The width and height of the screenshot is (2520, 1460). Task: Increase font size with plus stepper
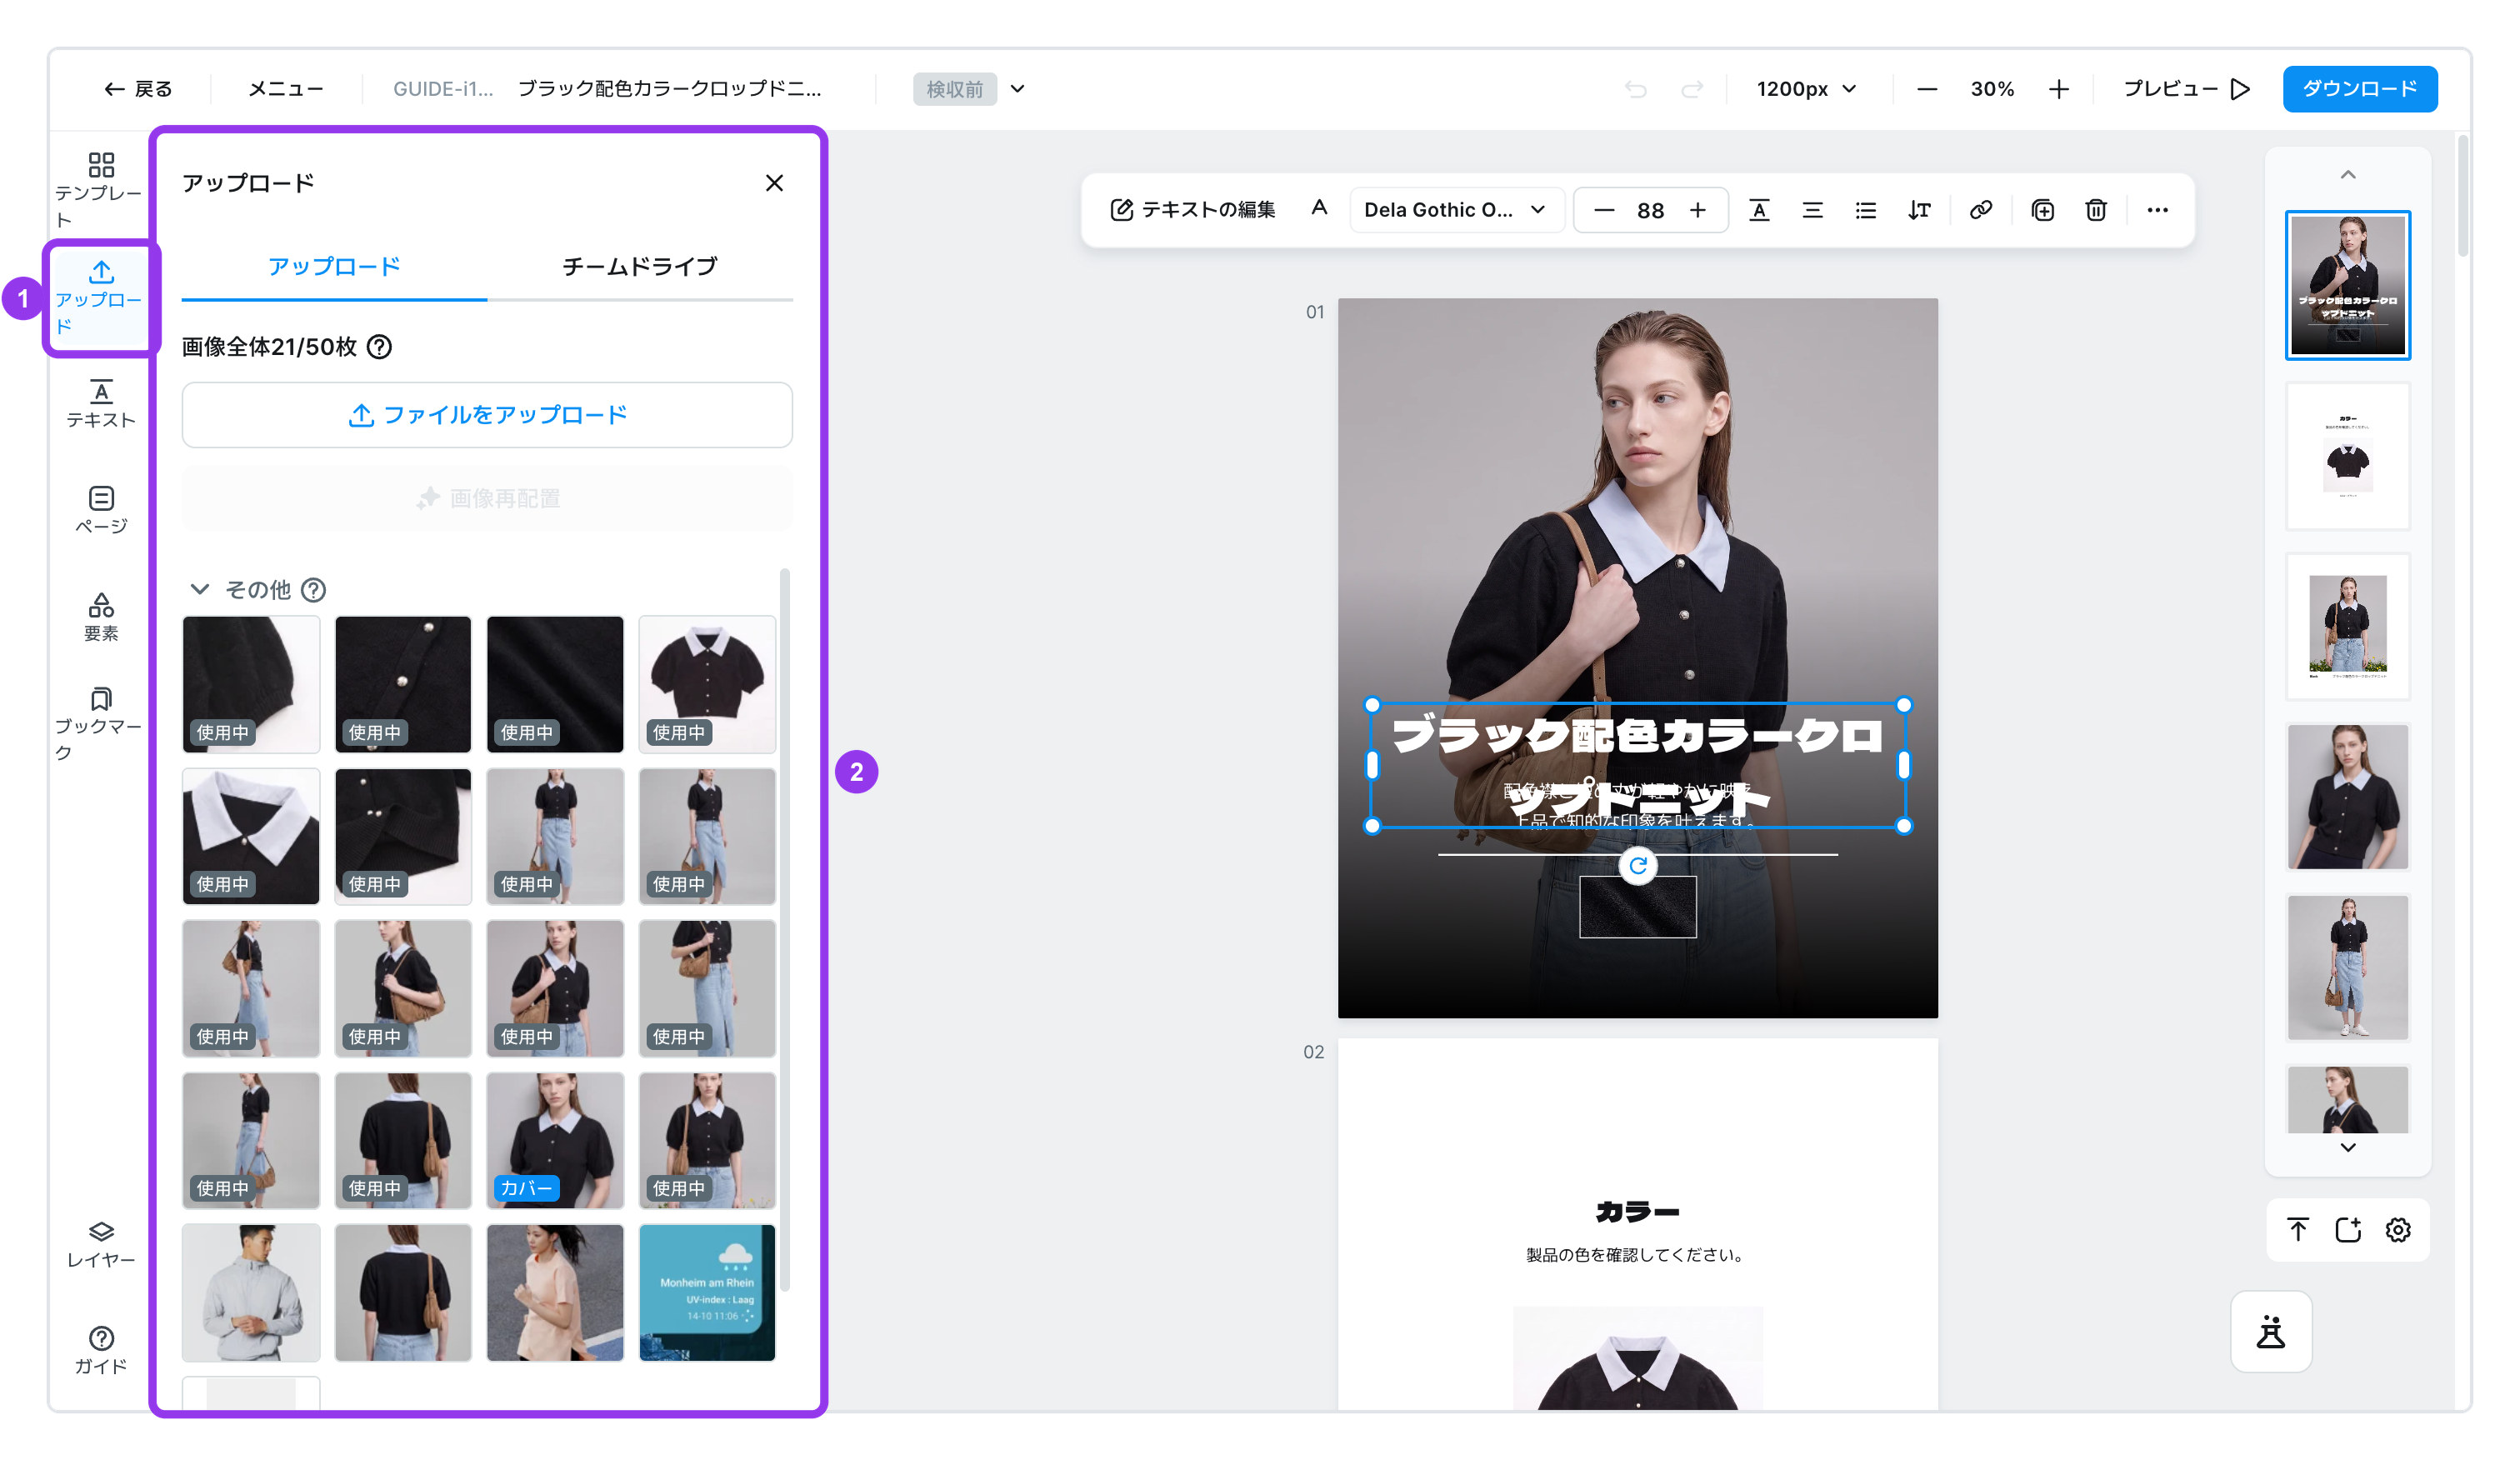[1697, 210]
